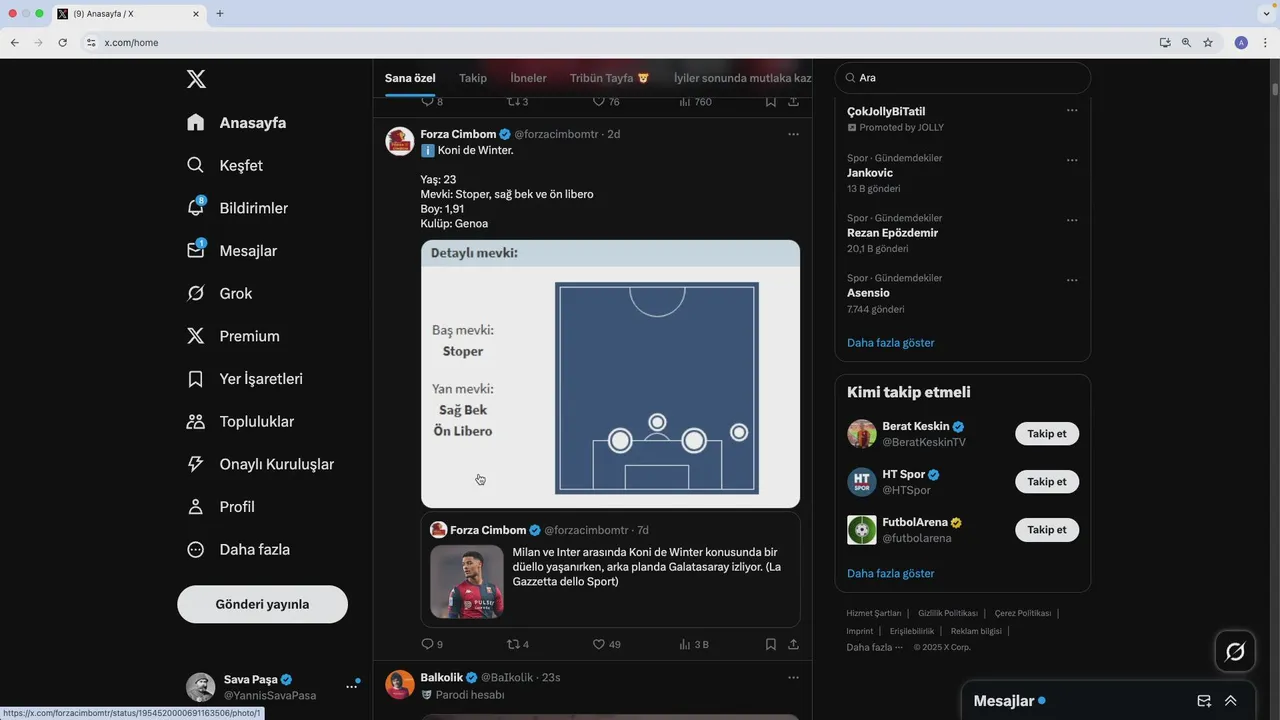Open the Premium page
1280x720 pixels.
point(233,336)
